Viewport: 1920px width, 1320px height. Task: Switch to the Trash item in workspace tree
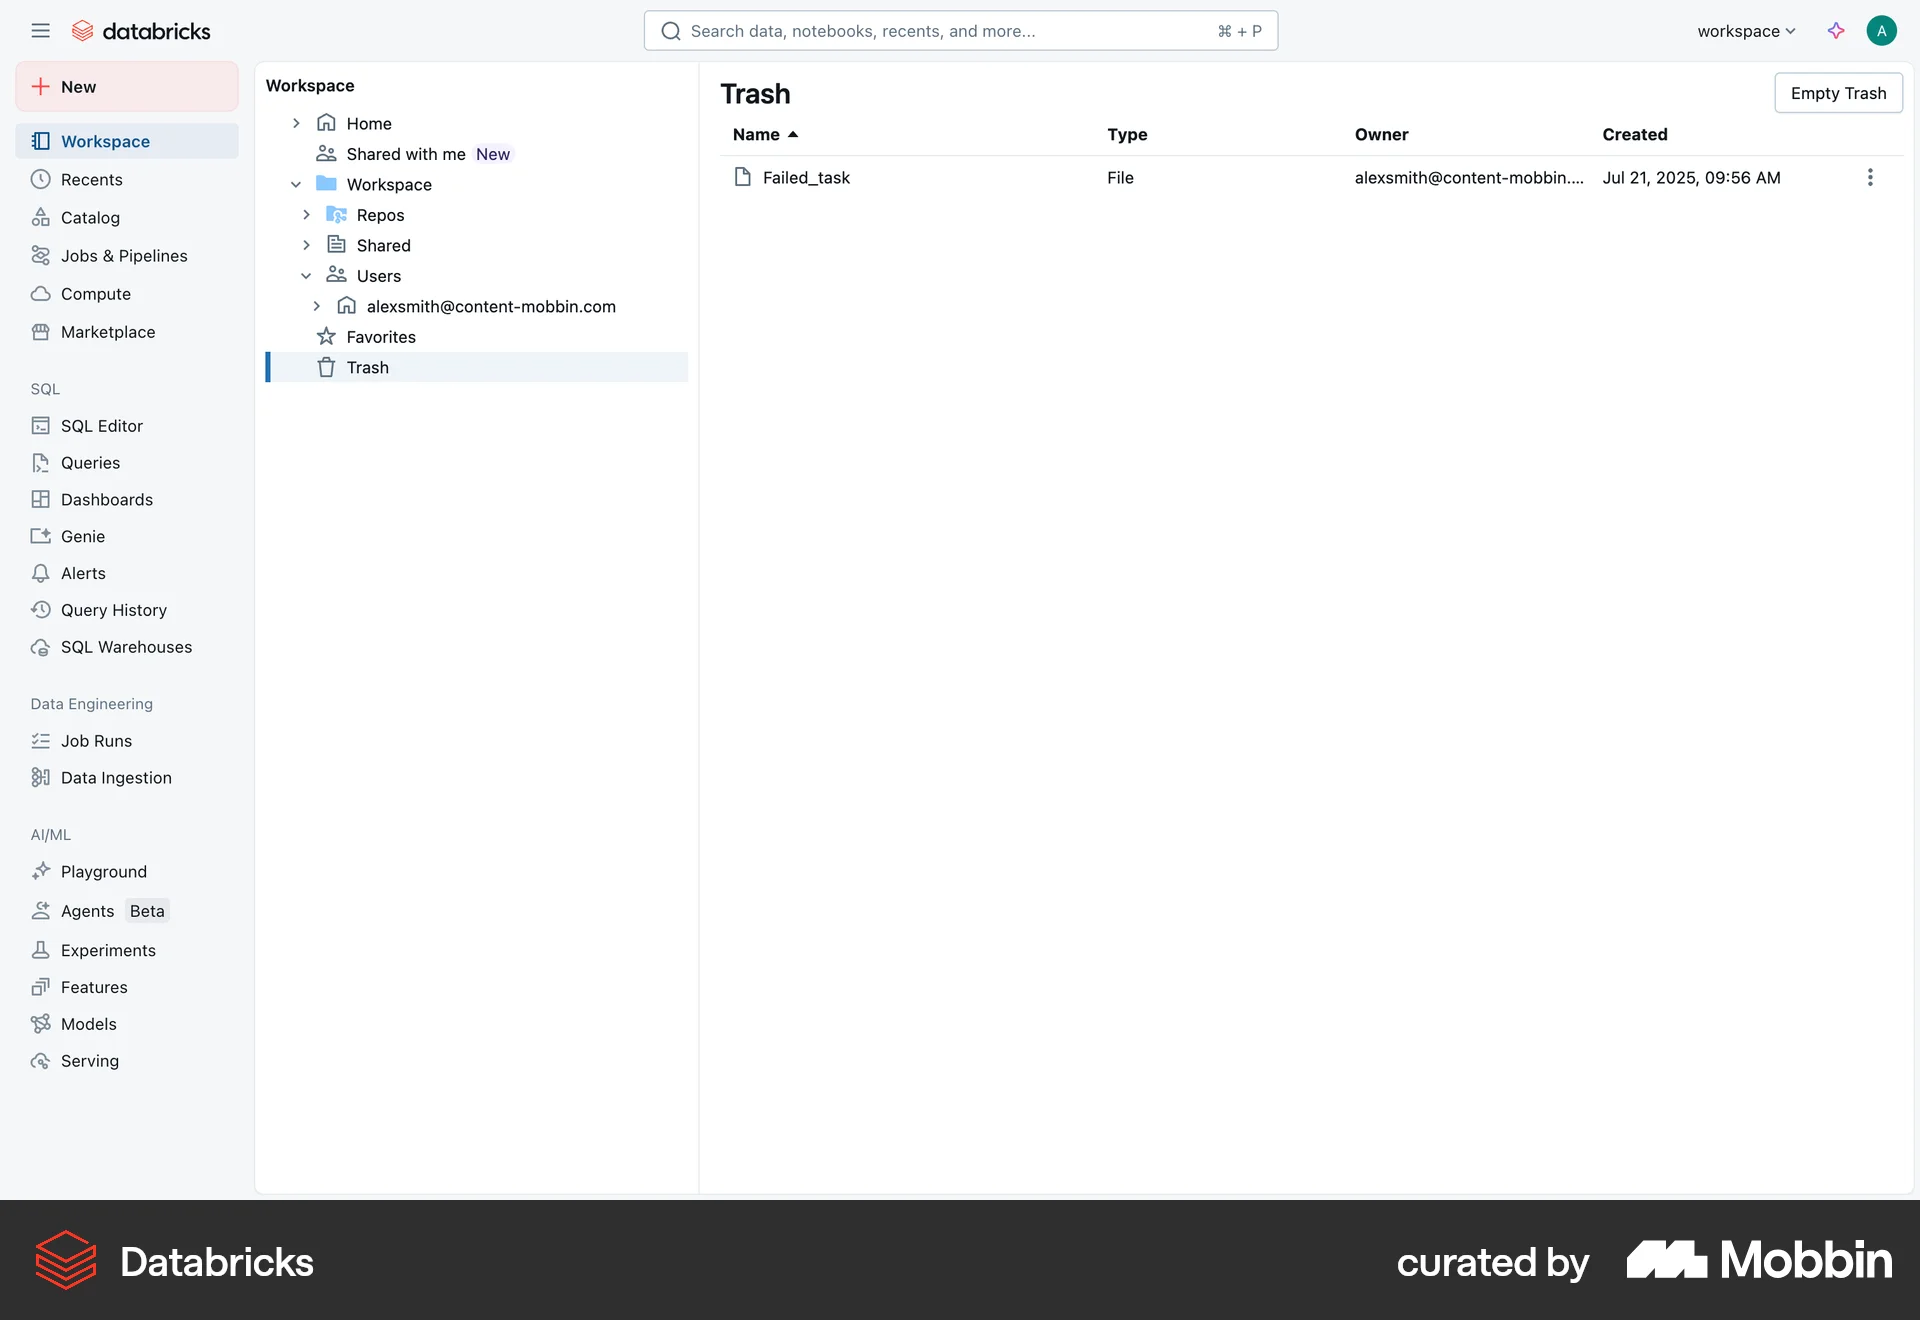(x=368, y=367)
